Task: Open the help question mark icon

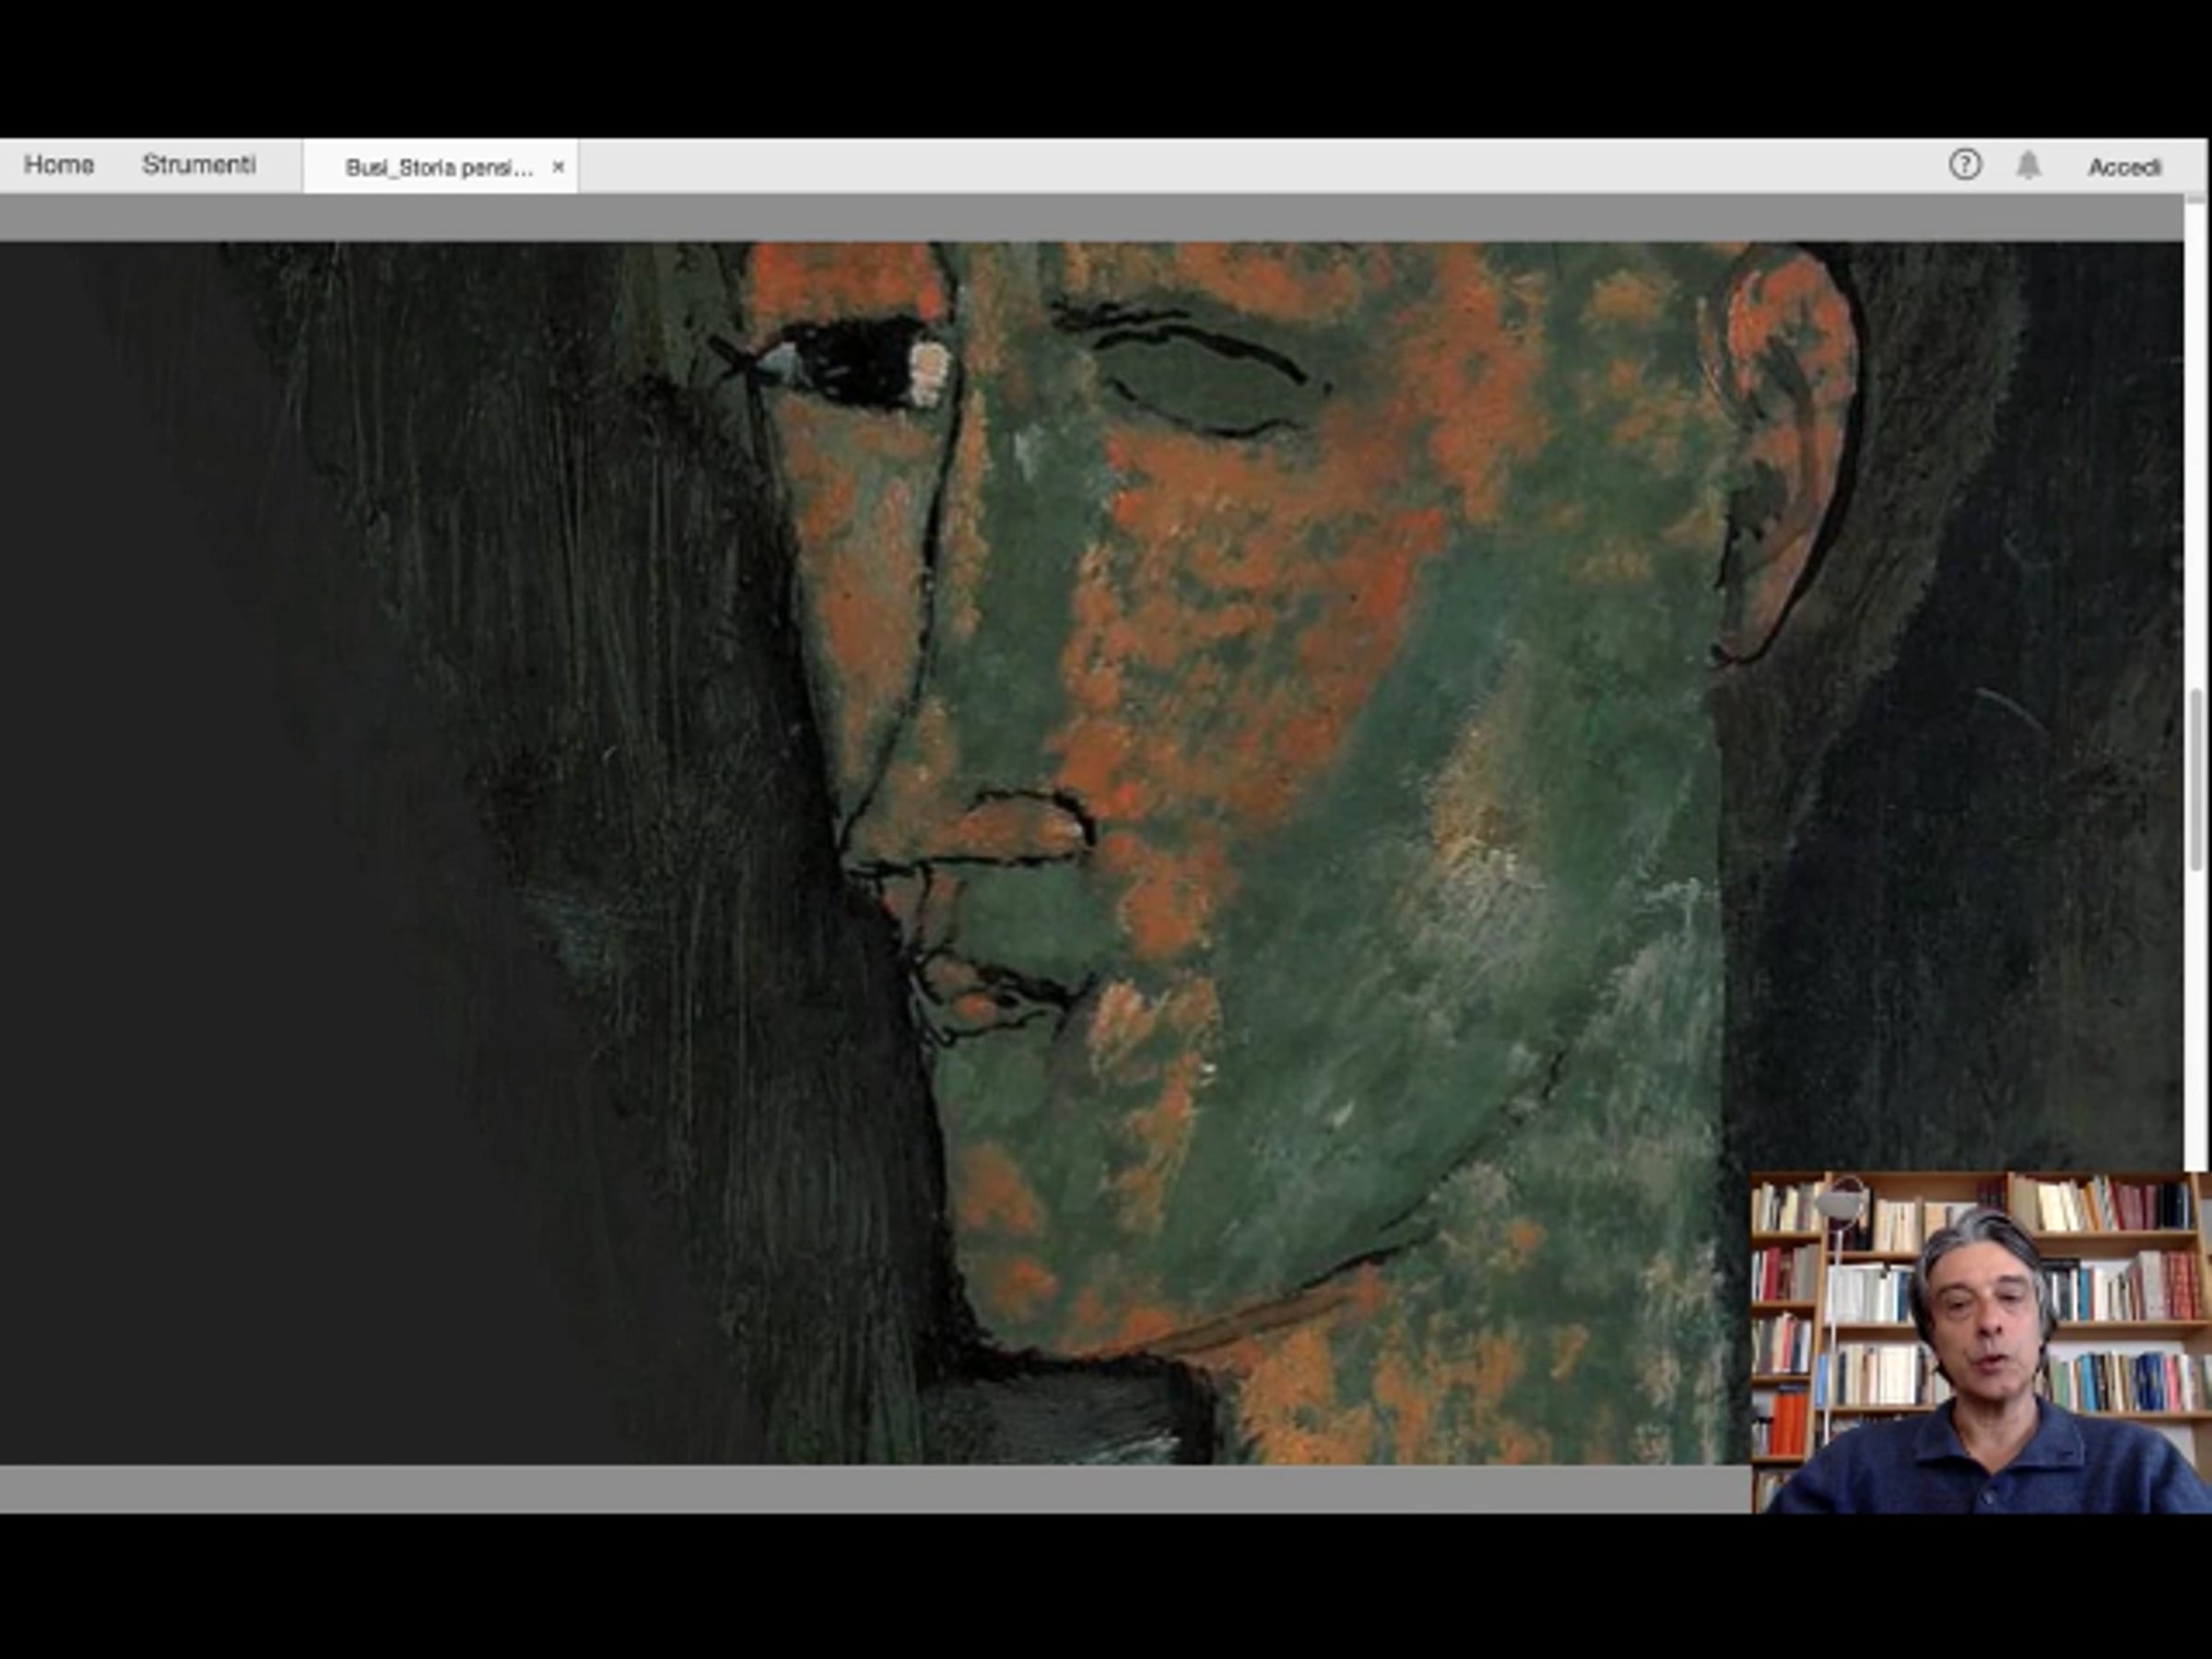Action: click(1965, 165)
